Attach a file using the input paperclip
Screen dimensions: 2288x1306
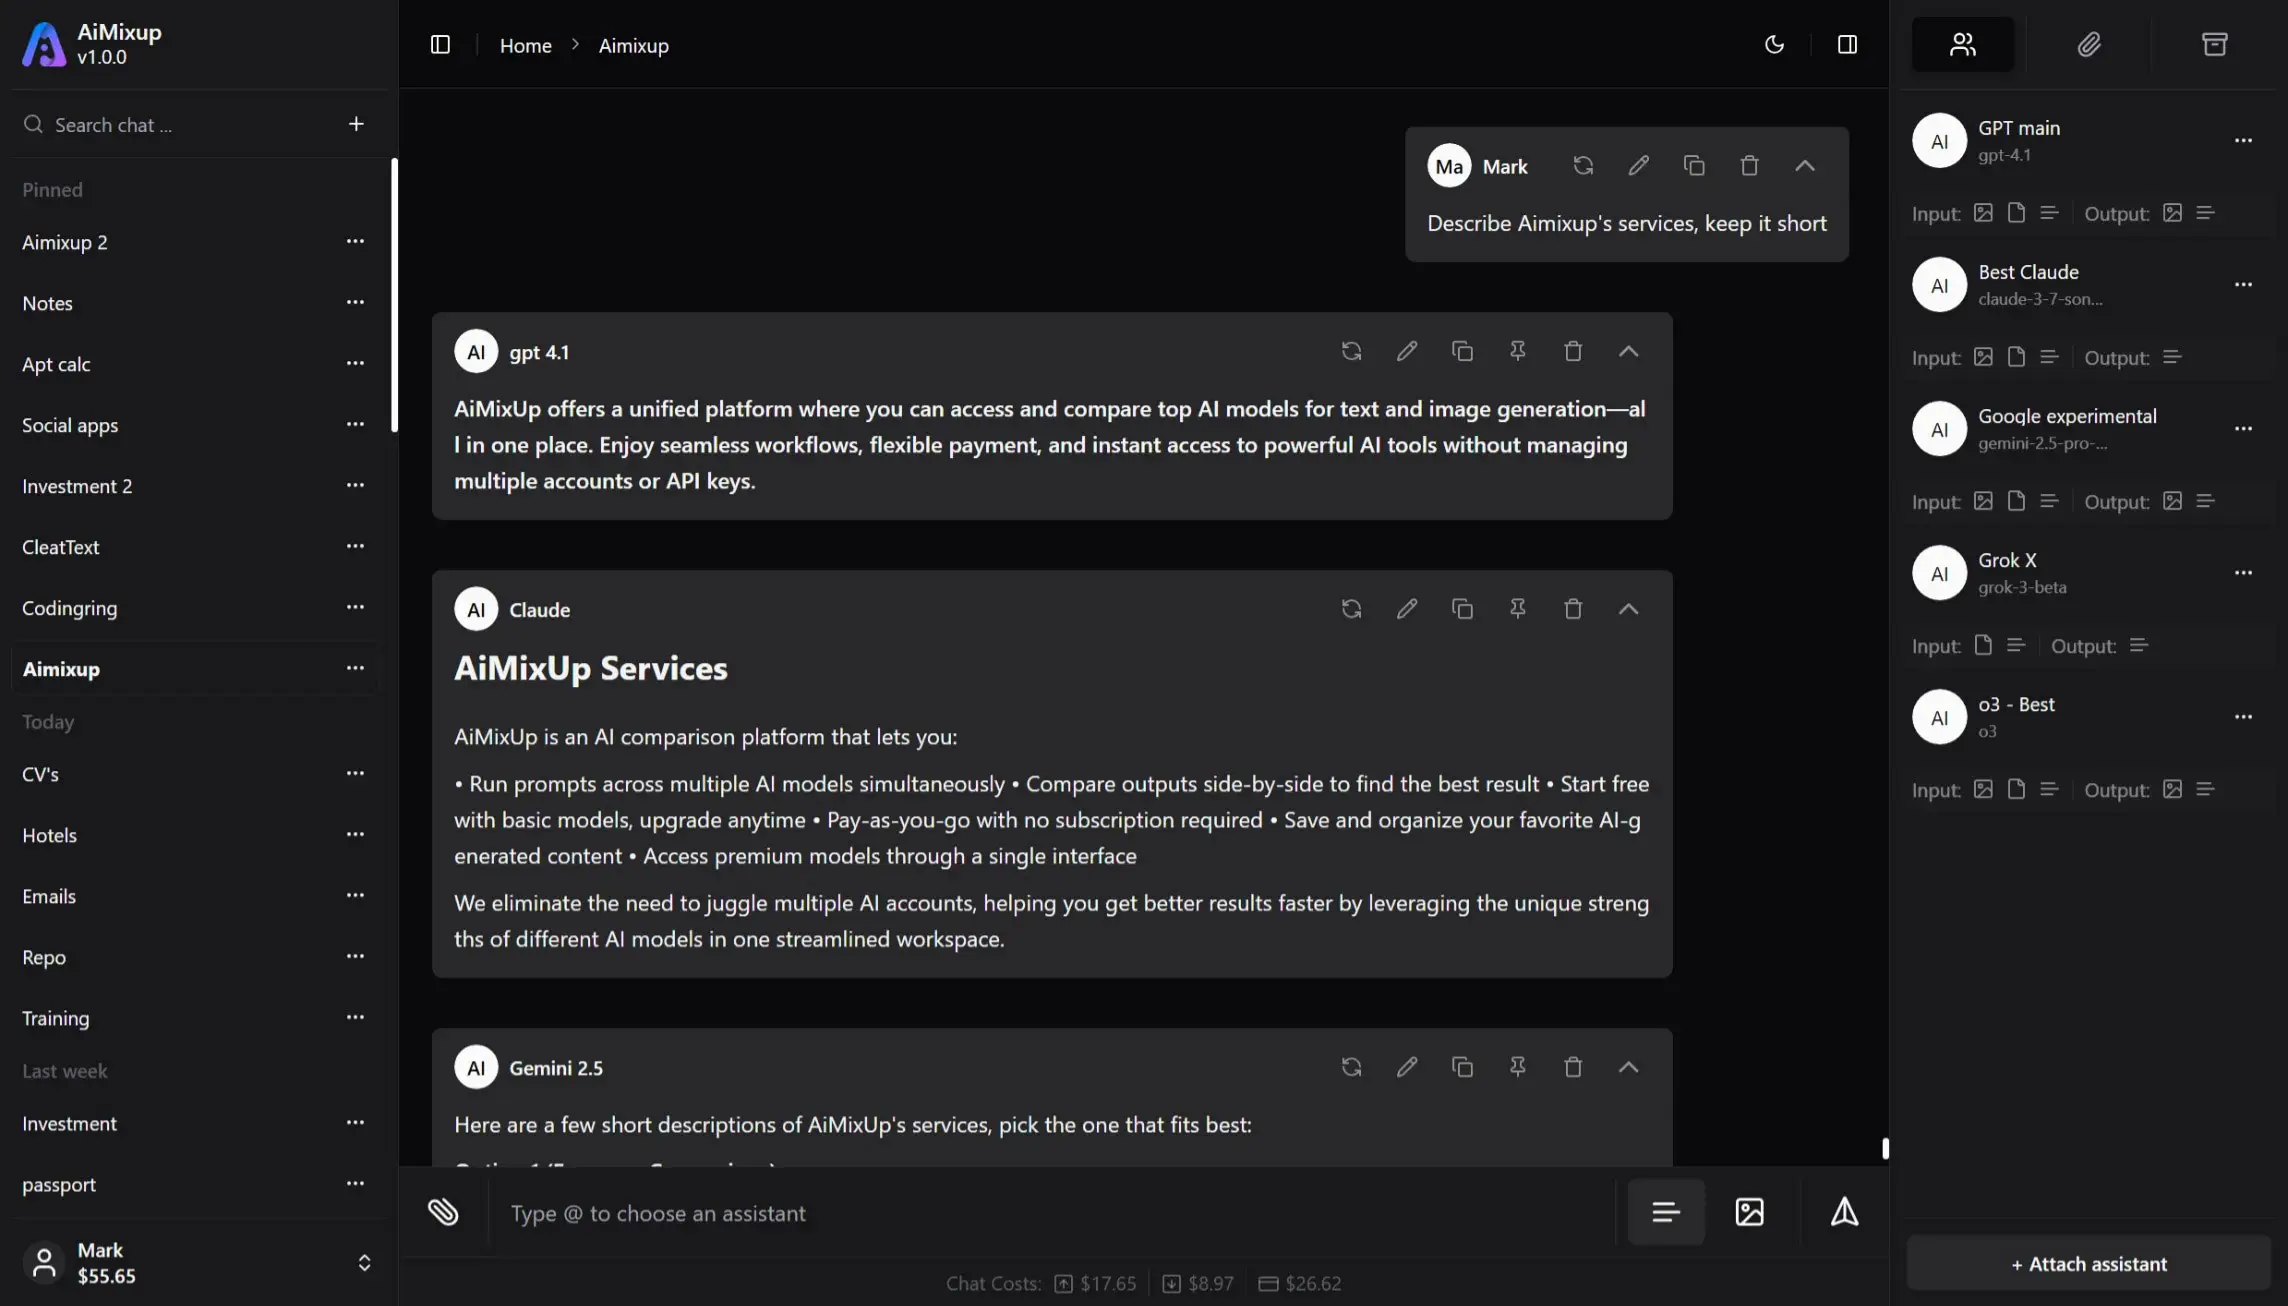442,1212
